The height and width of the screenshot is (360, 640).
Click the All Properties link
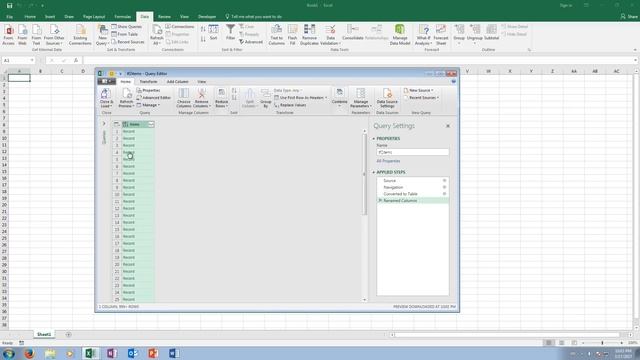pos(388,161)
